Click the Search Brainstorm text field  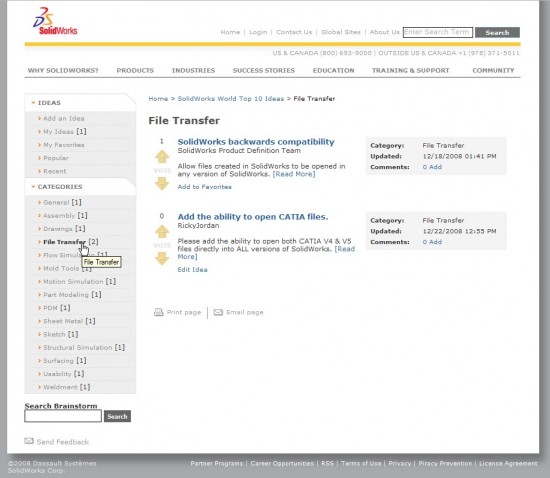pyautogui.click(x=63, y=416)
